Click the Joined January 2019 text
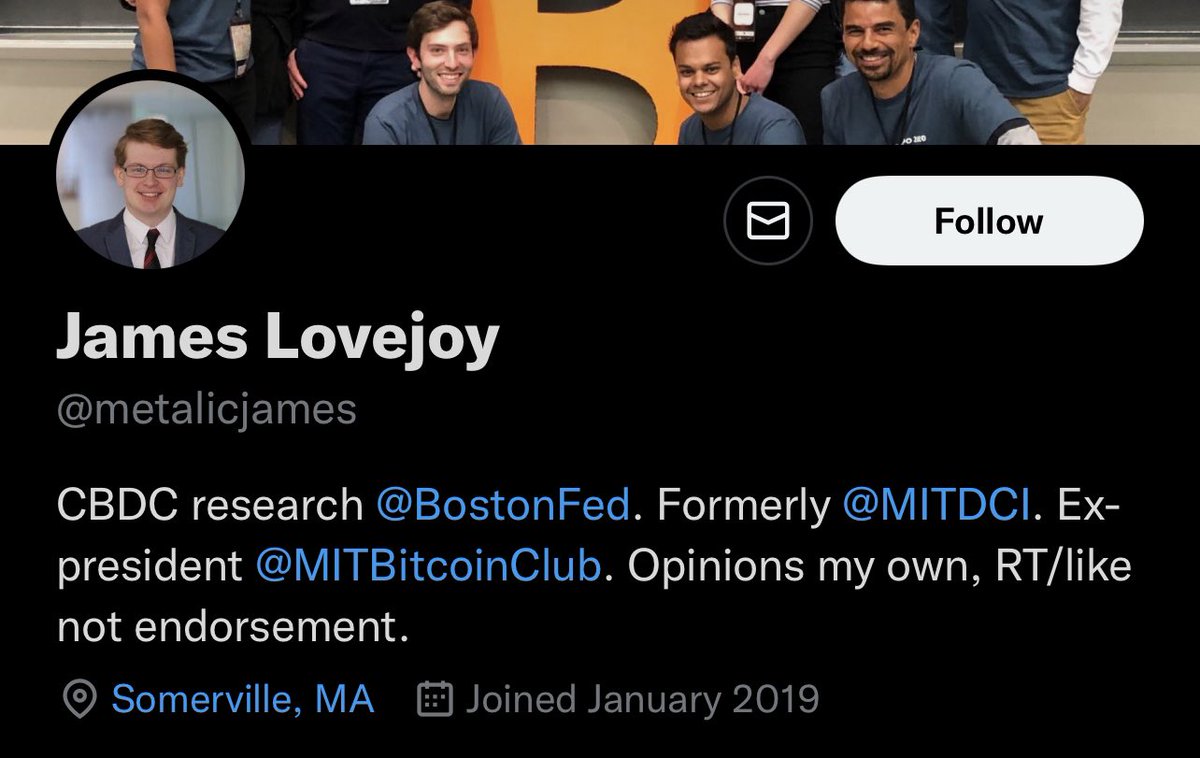Viewport: 1200px width, 758px height. click(x=642, y=699)
